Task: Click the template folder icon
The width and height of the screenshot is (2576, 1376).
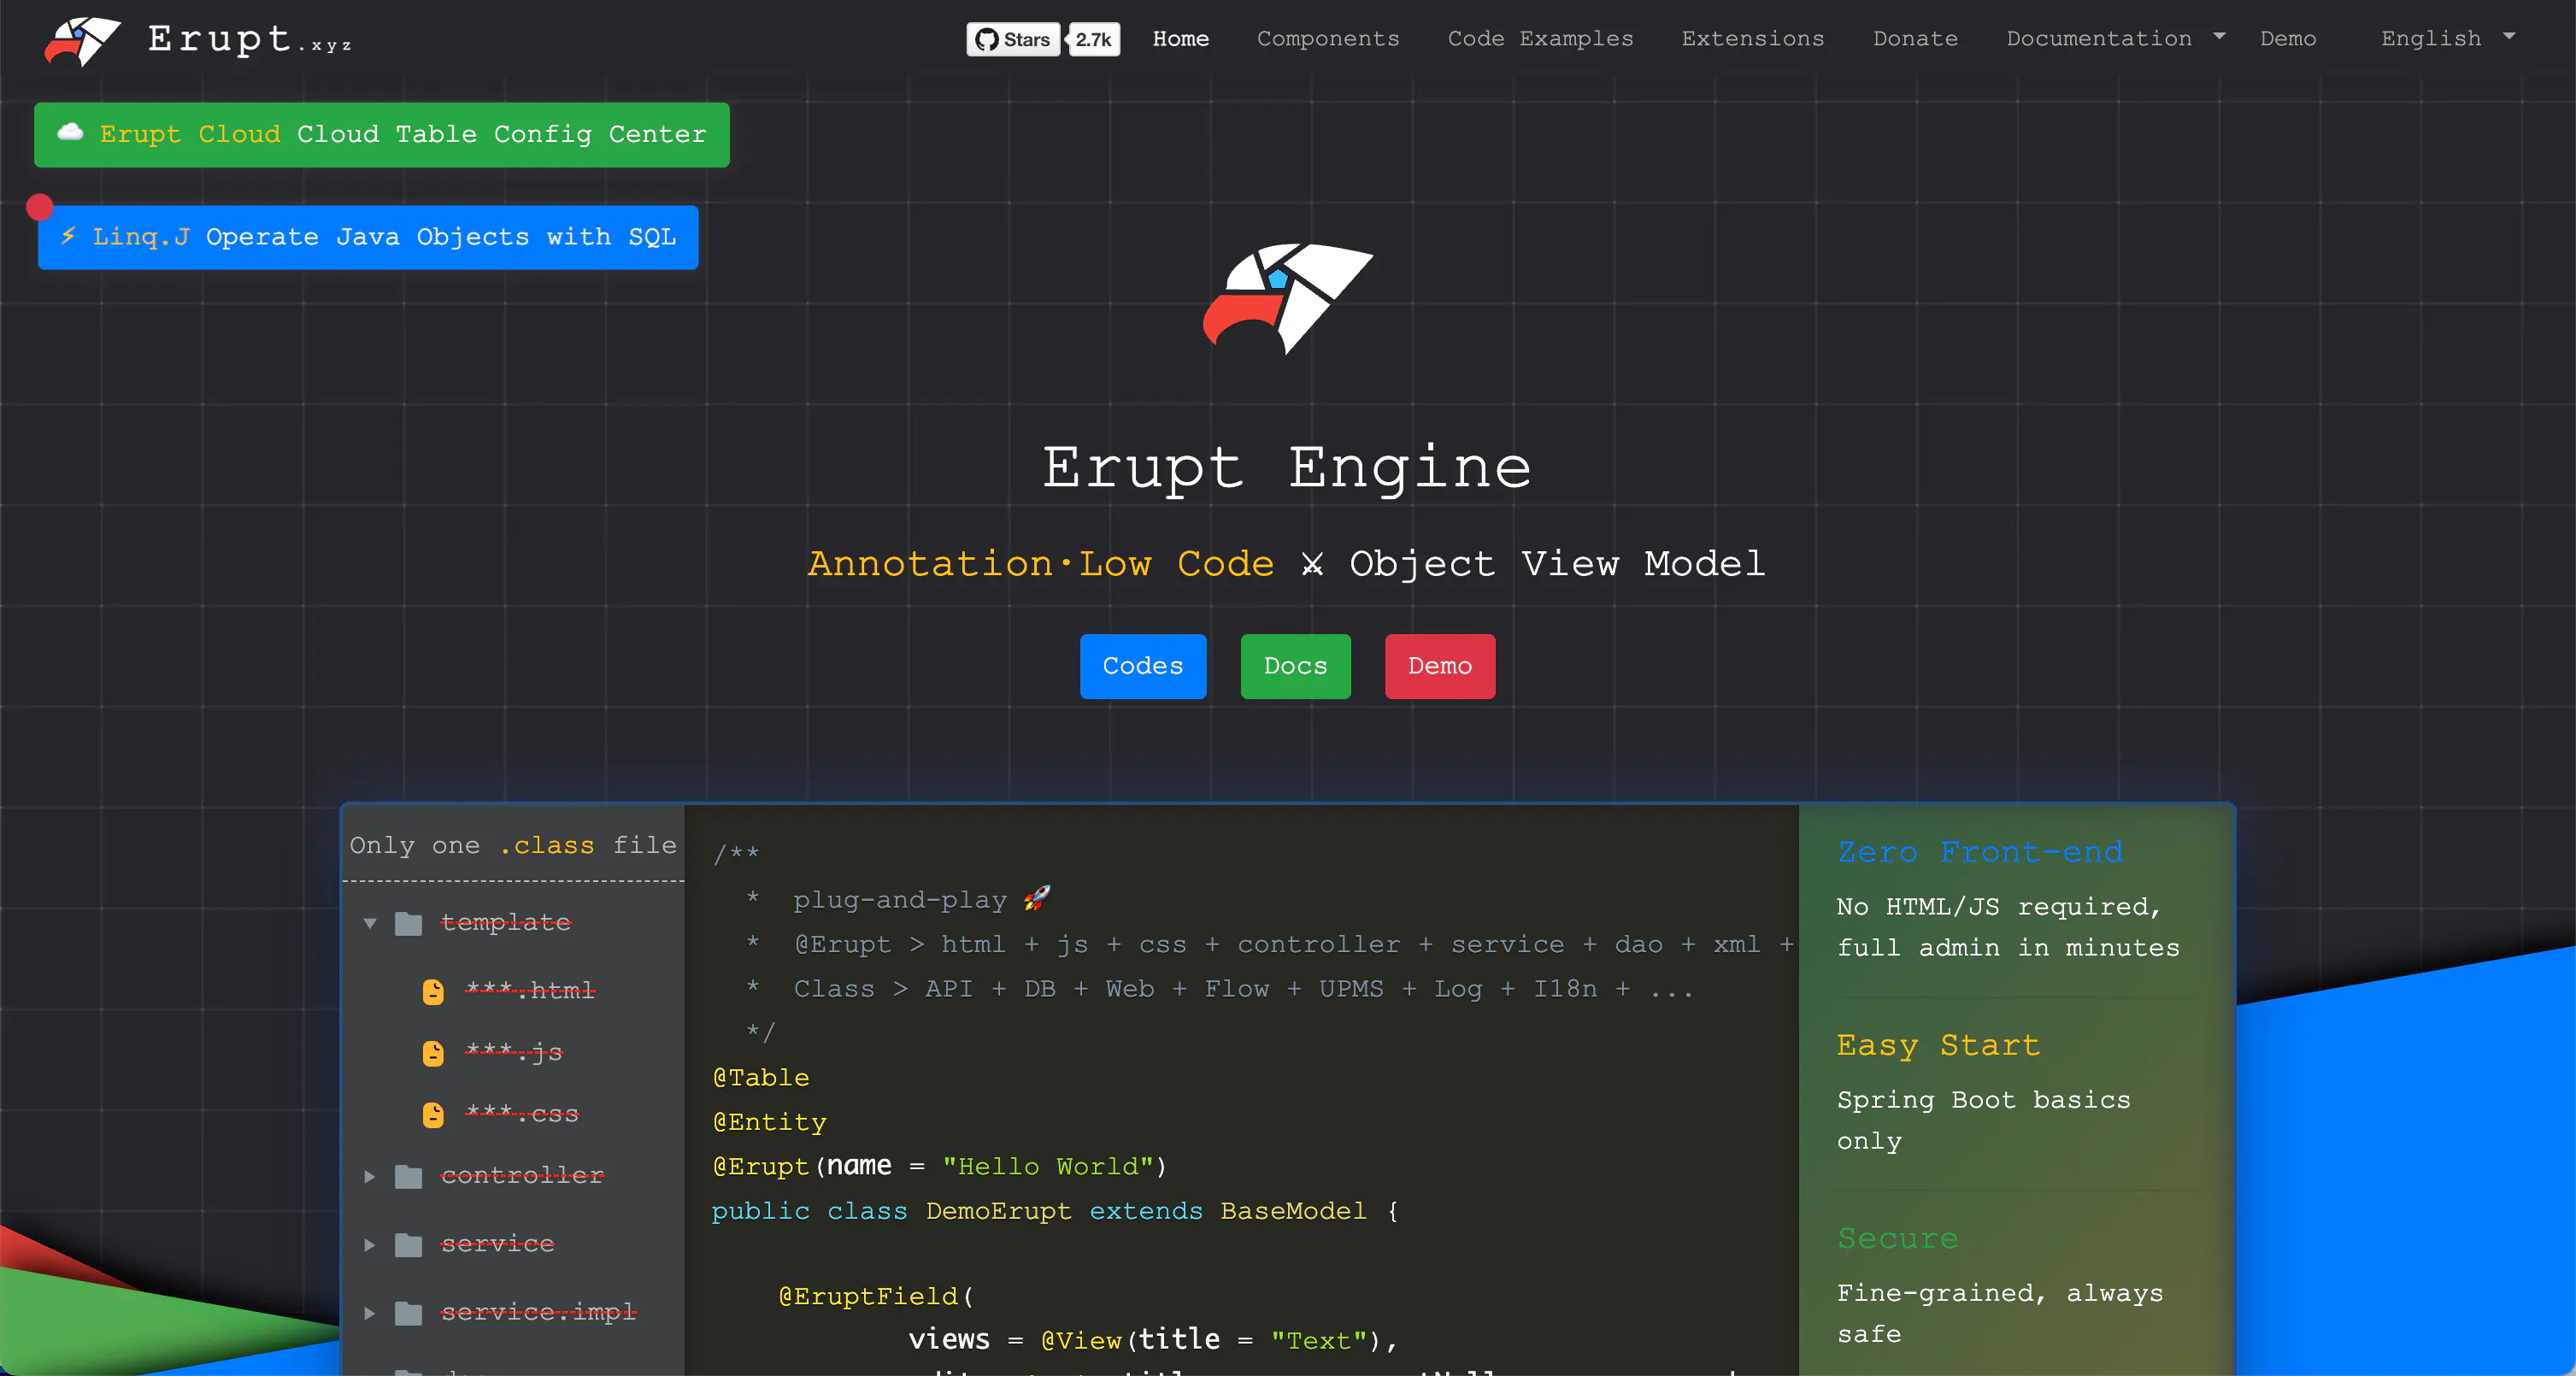Action: click(x=408, y=923)
